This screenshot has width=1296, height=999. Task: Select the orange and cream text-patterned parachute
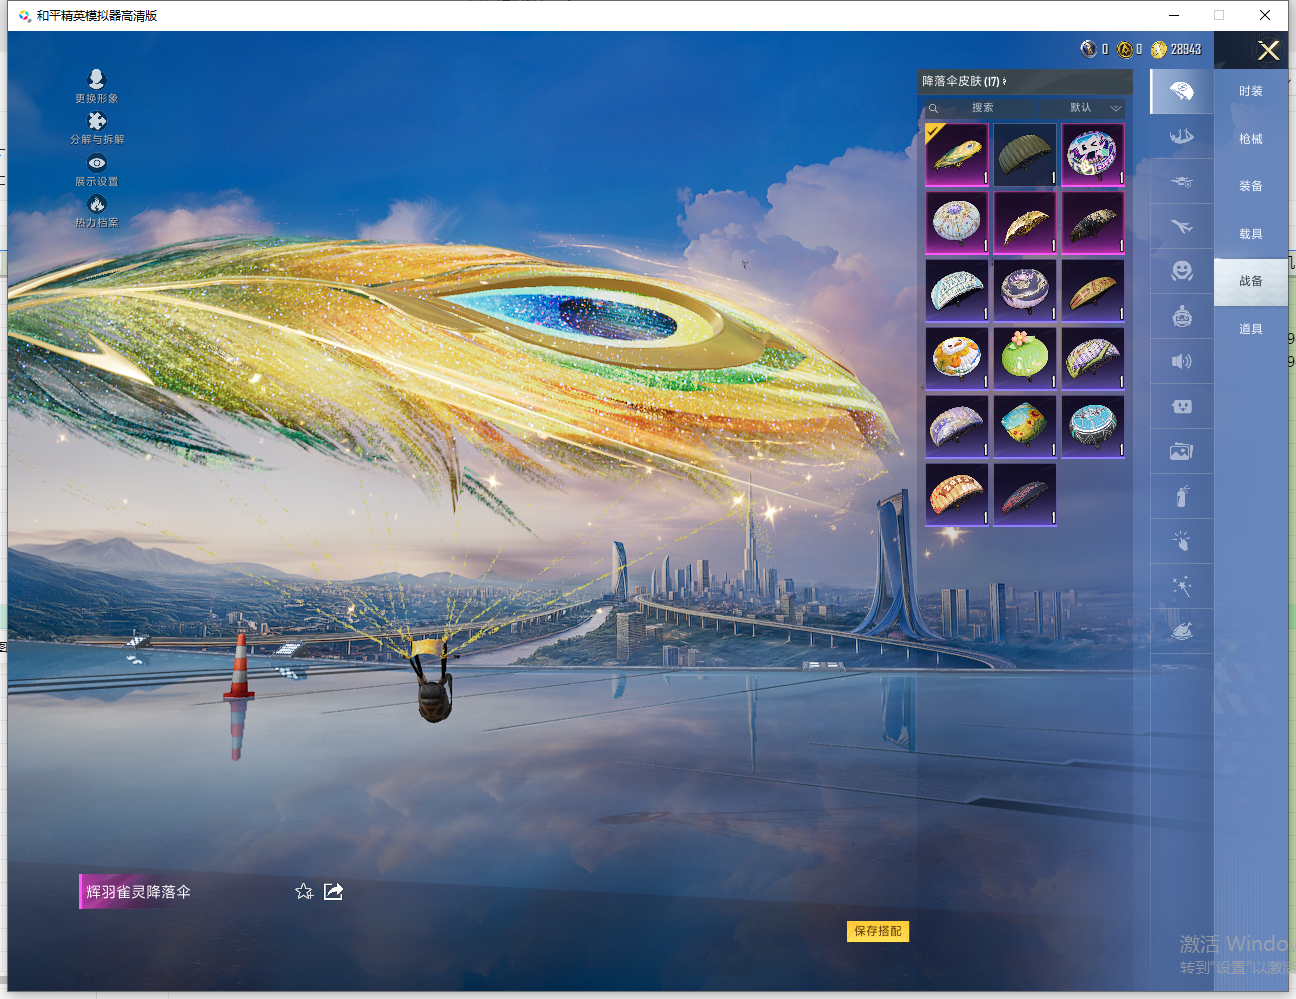tap(957, 495)
